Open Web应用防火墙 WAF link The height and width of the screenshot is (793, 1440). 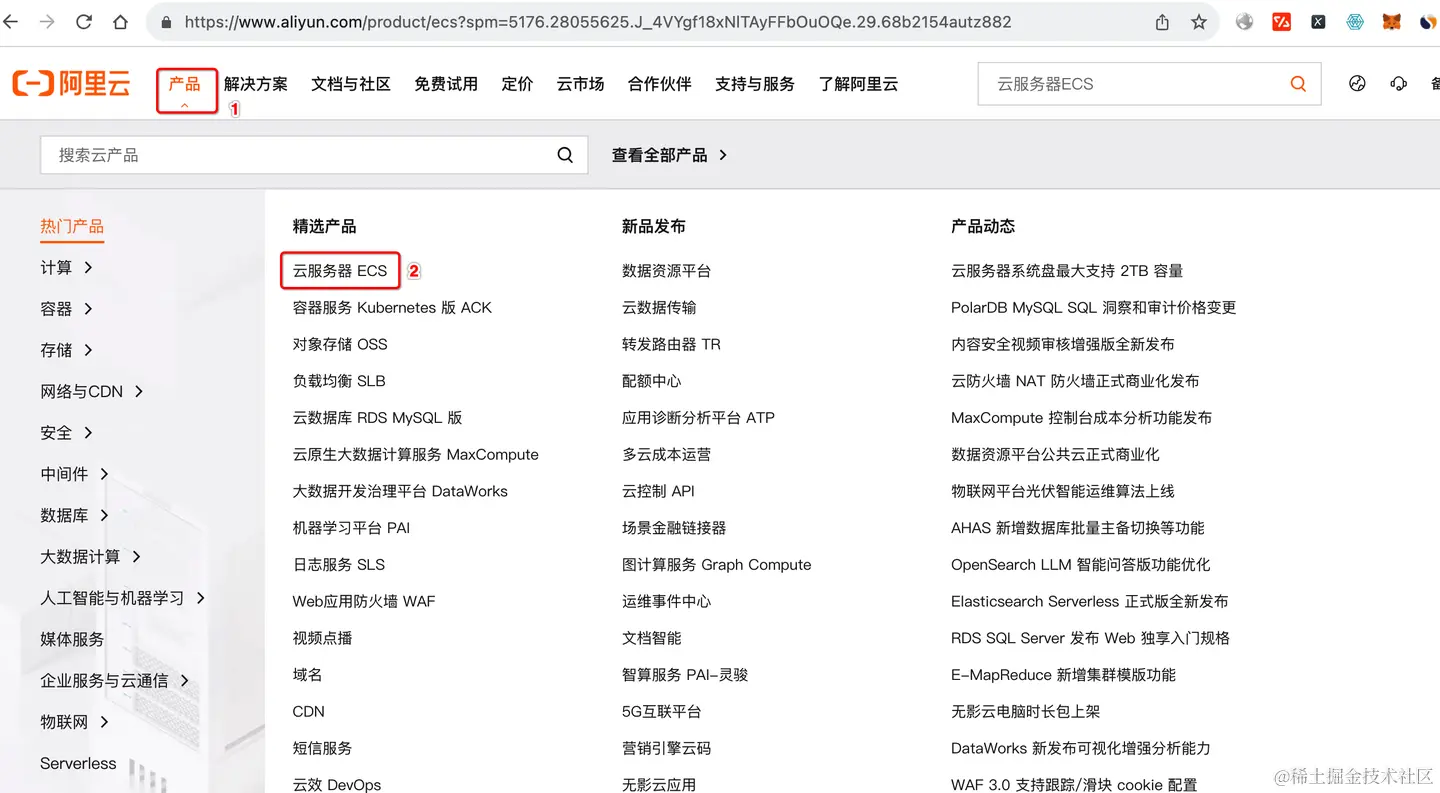click(364, 601)
